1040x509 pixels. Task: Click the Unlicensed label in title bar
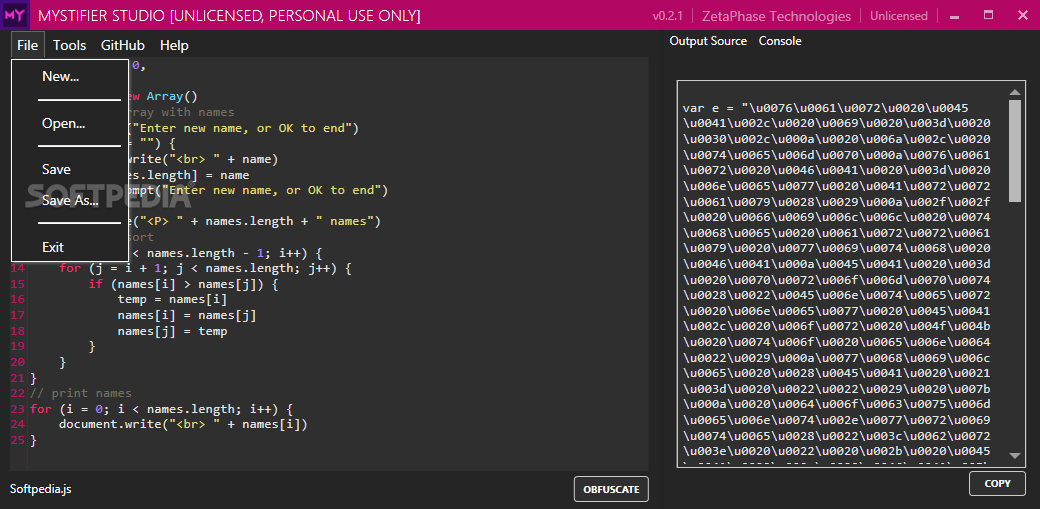(x=898, y=16)
